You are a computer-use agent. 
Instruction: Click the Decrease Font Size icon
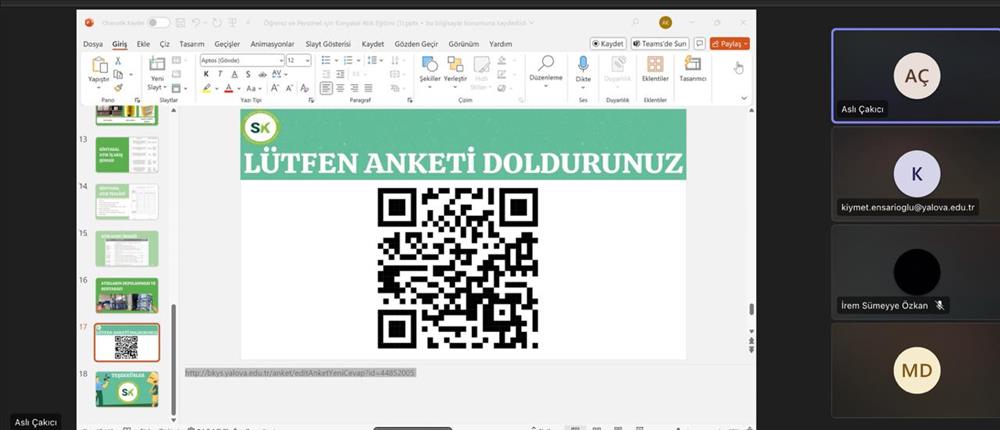coord(288,88)
